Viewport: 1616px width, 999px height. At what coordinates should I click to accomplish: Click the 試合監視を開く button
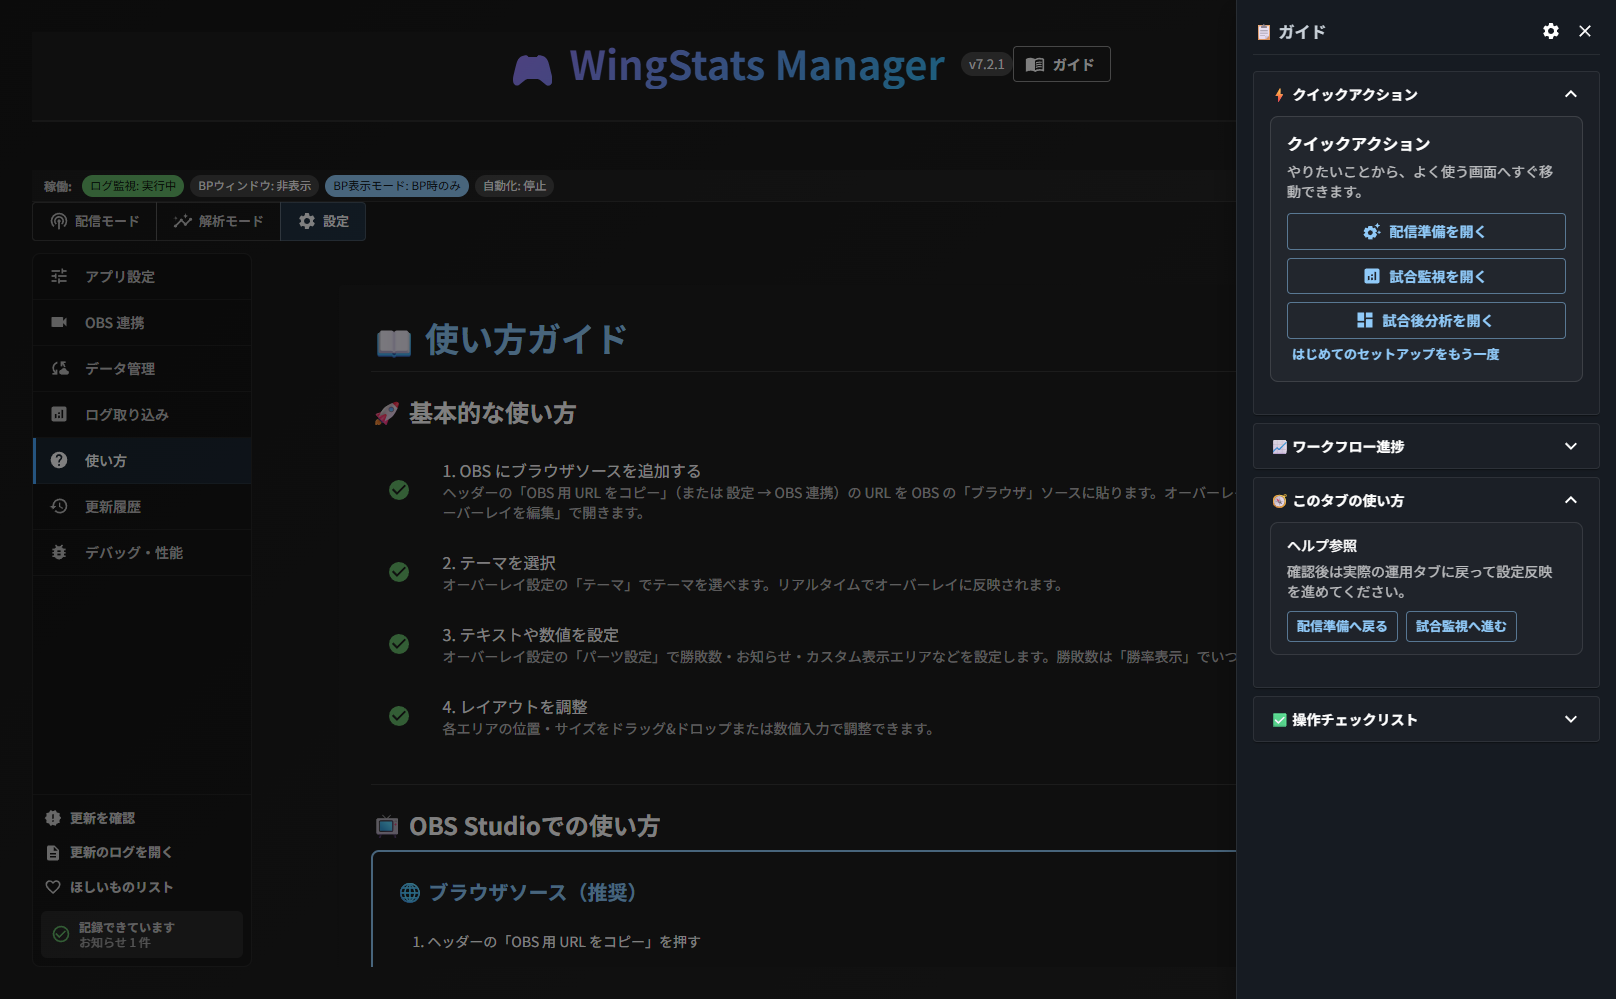tap(1426, 276)
